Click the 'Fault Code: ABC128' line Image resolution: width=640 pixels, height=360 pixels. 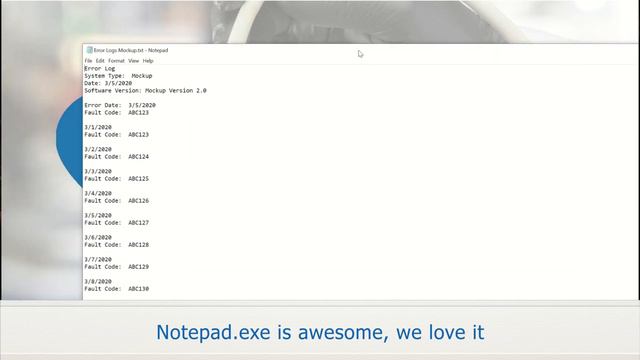point(116,245)
